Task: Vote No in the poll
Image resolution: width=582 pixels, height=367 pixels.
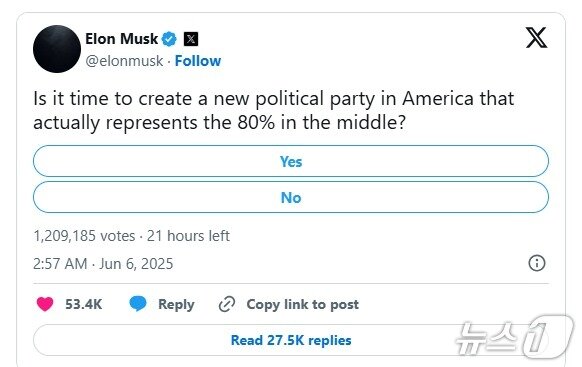Action: coord(291,197)
